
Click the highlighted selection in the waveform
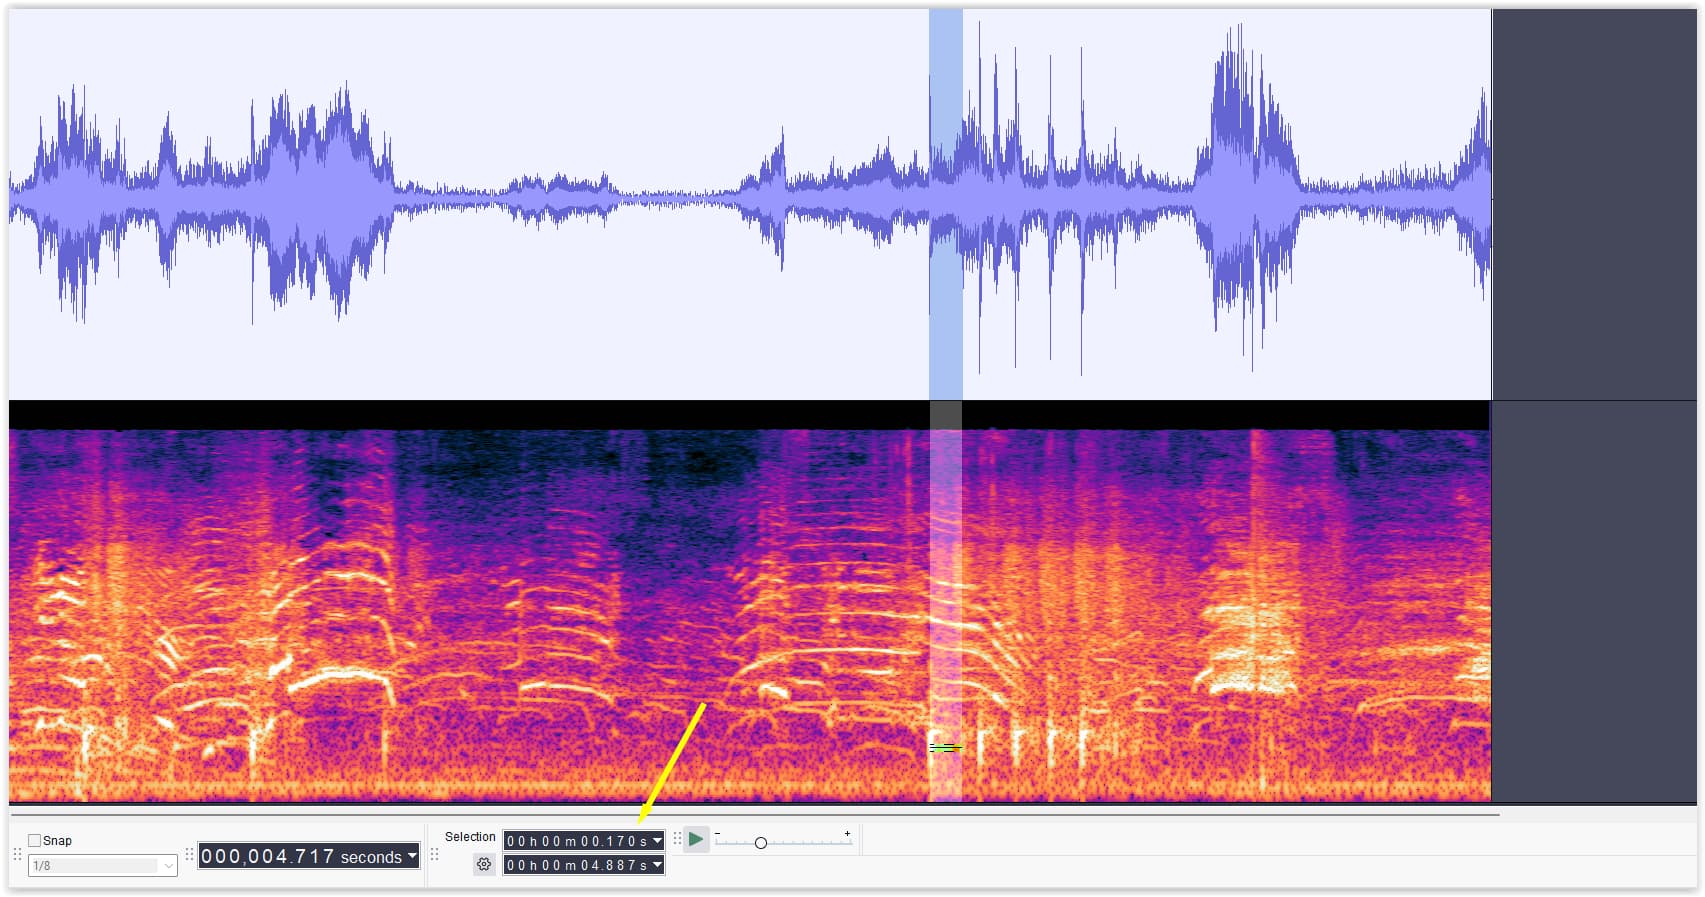(945, 200)
